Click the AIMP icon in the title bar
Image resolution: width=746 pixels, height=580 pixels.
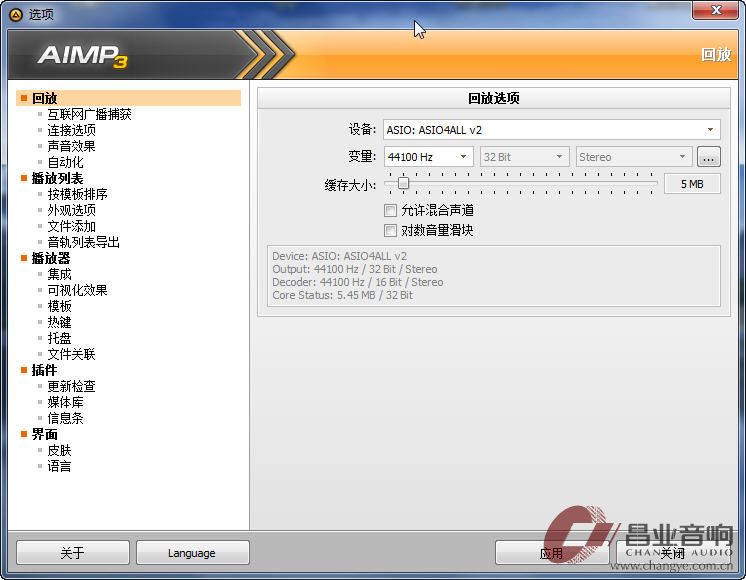pos(16,15)
